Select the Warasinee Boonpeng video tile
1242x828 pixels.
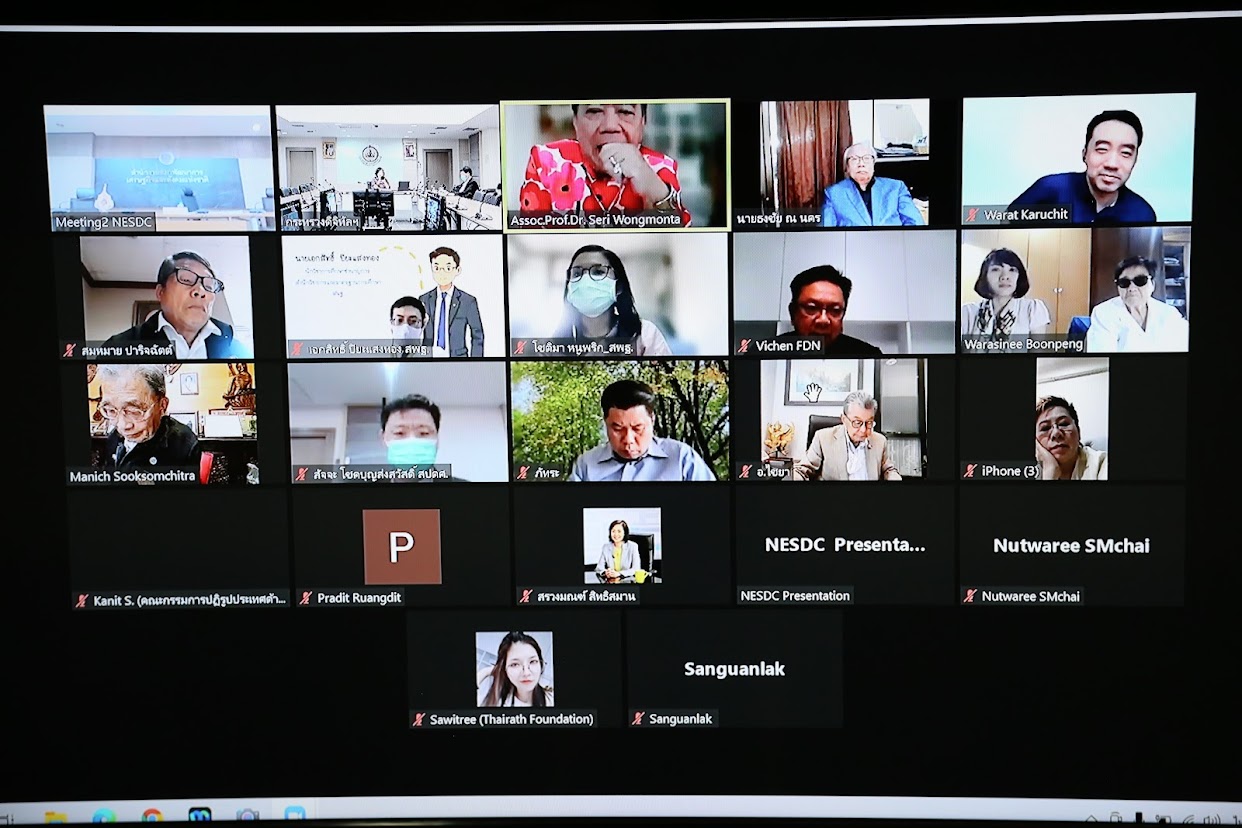(x=1075, y=288)
